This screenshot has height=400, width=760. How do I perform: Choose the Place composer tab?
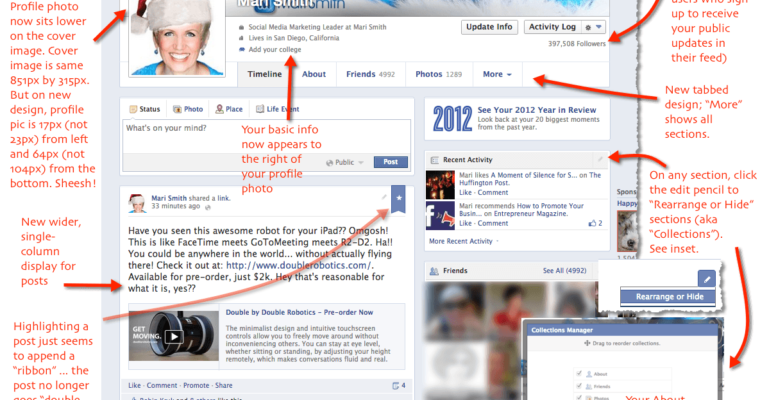[229, 109]
